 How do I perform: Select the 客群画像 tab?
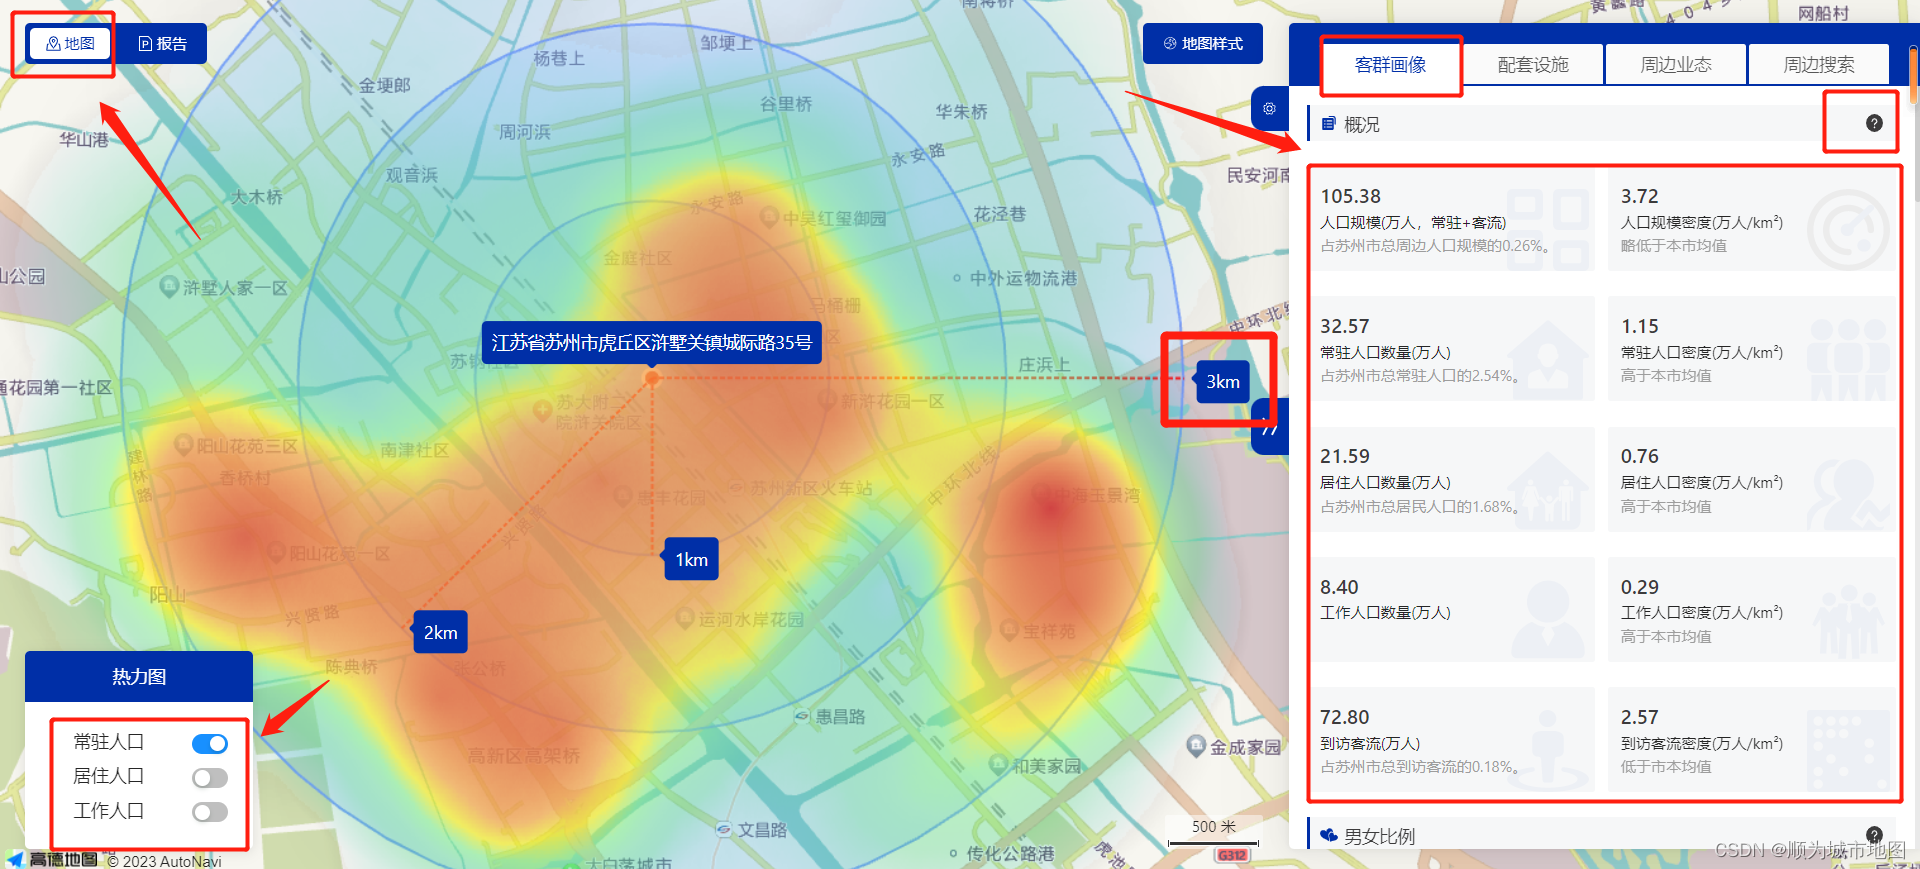(x=1390, y=65)
